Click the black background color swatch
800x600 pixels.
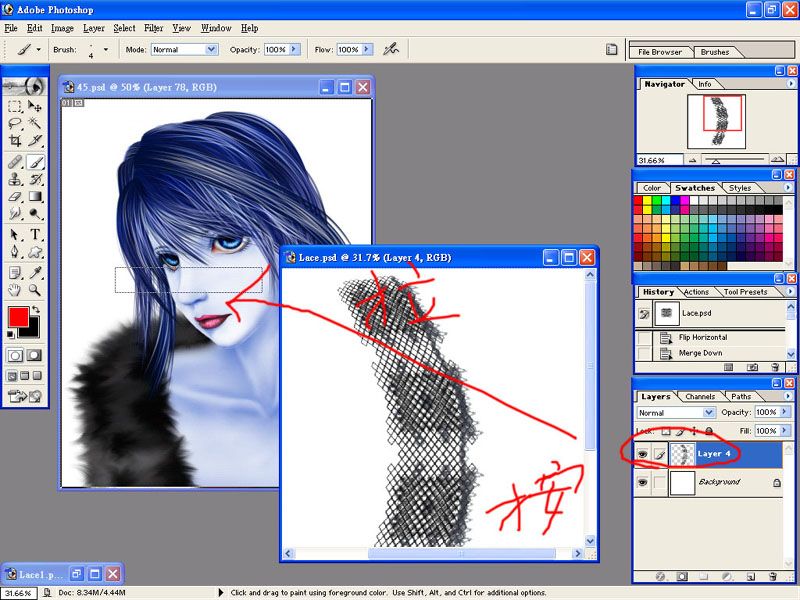(x=32, y=330)
